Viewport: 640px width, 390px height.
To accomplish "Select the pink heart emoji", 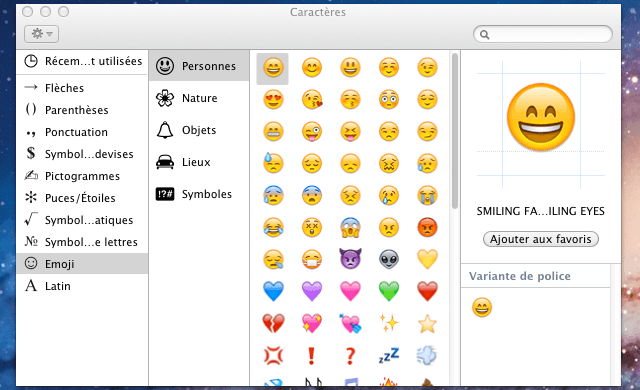I will click(350, 291).
